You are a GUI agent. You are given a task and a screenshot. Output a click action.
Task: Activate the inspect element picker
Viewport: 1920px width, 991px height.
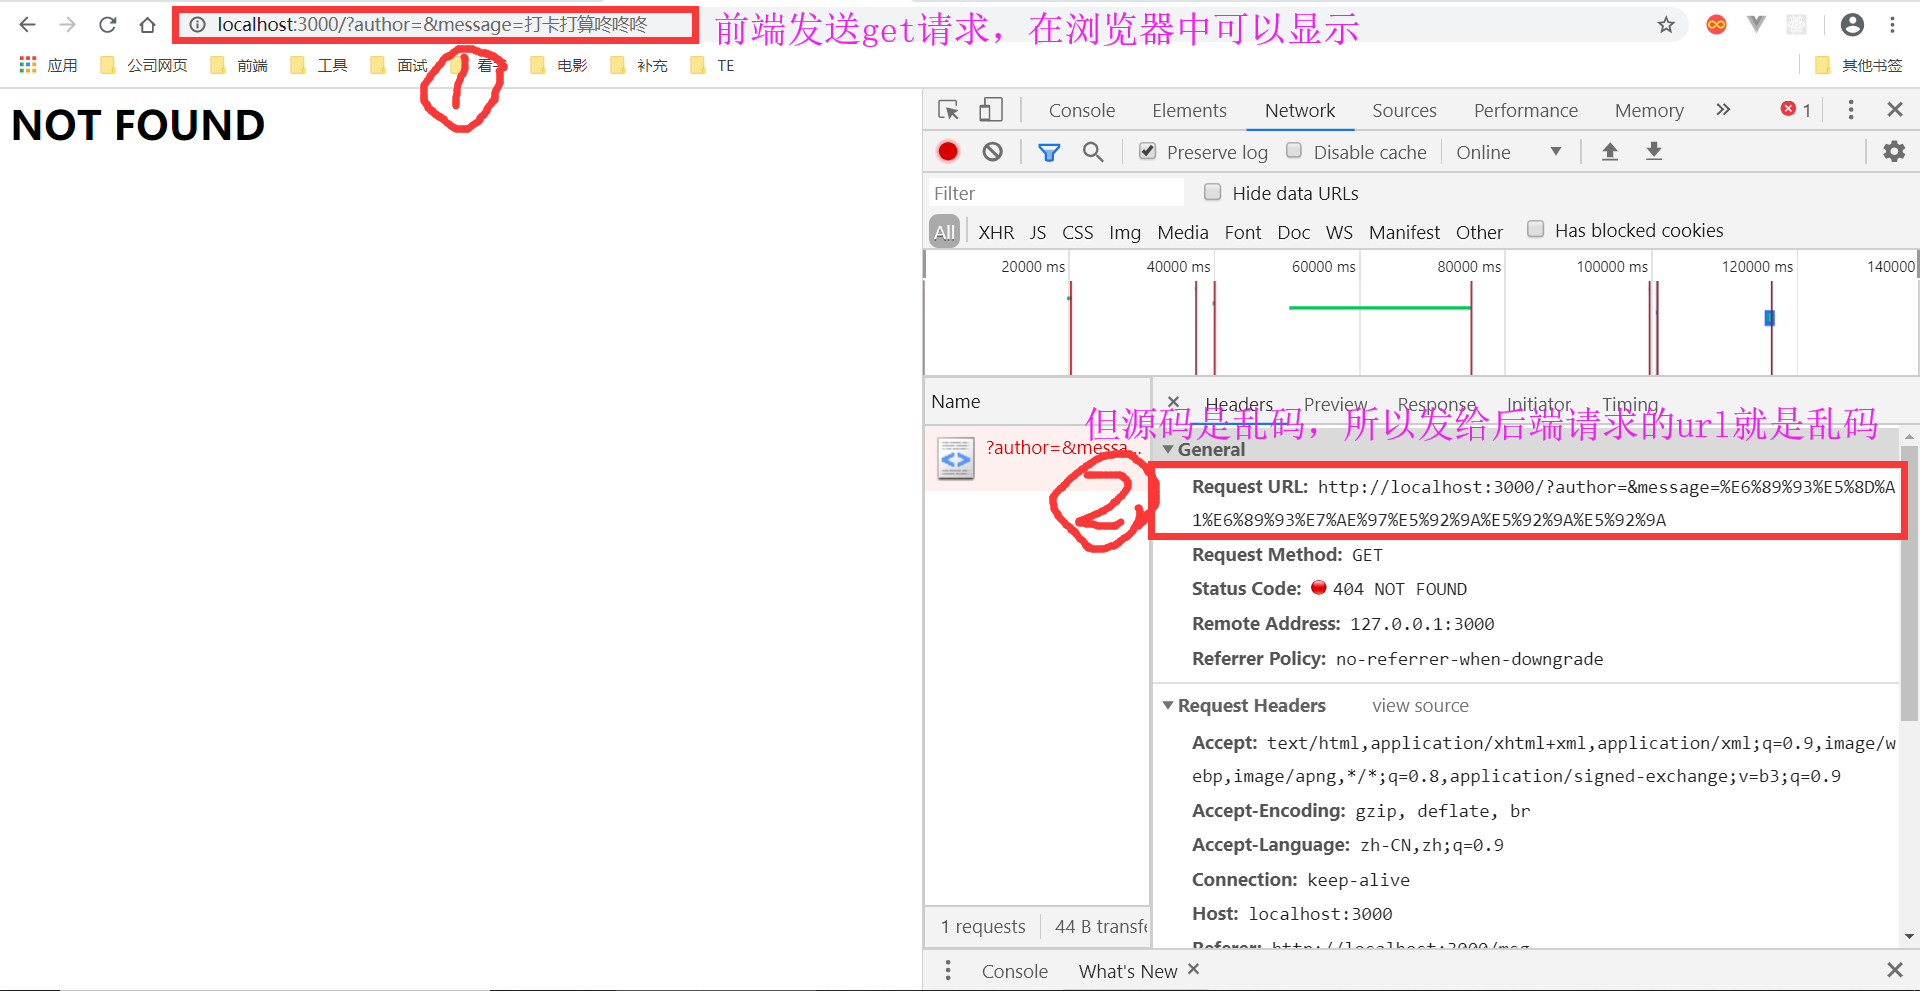point(948,110)
